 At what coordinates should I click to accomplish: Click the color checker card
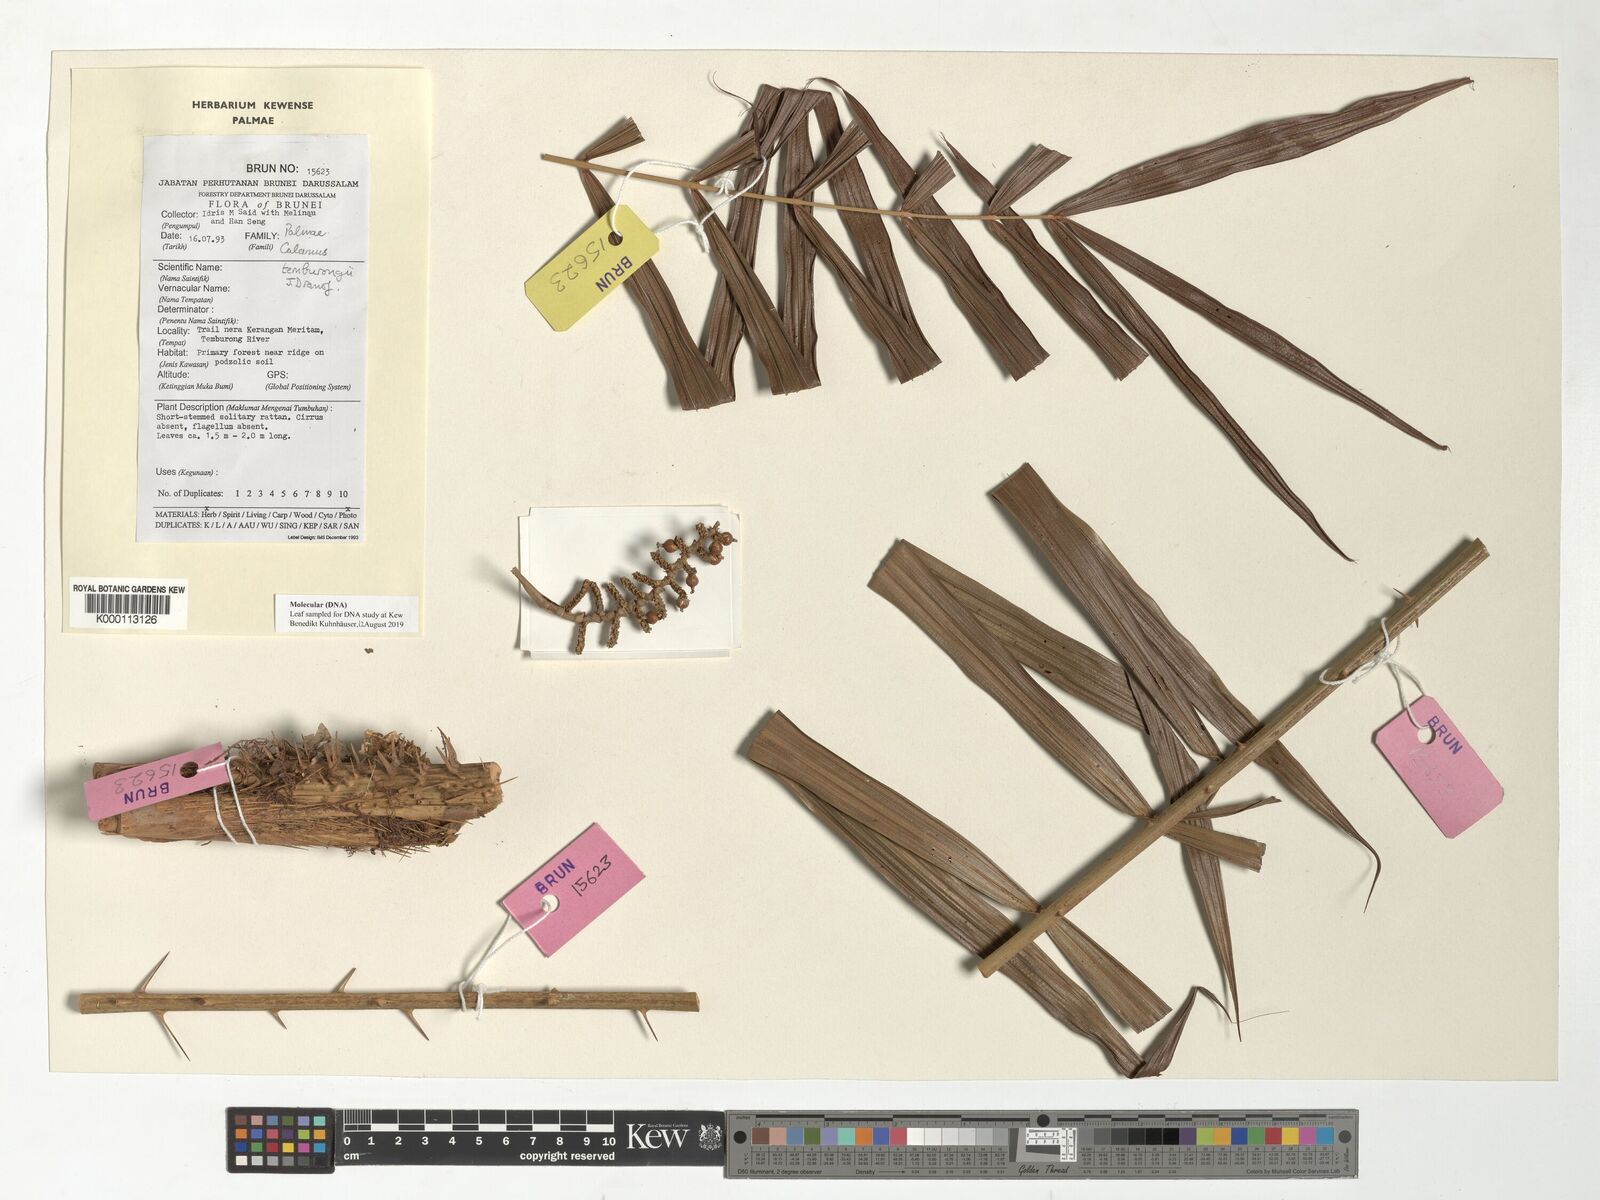coord(280,1140)
